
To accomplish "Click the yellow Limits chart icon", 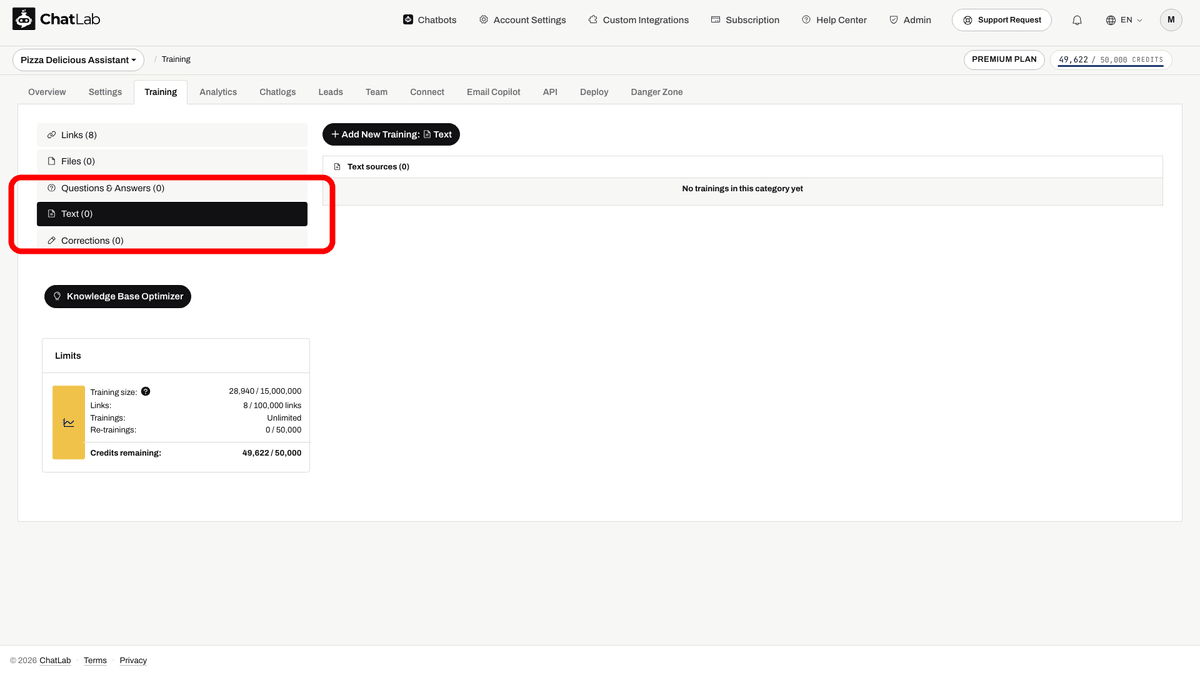I will [68, 423].
